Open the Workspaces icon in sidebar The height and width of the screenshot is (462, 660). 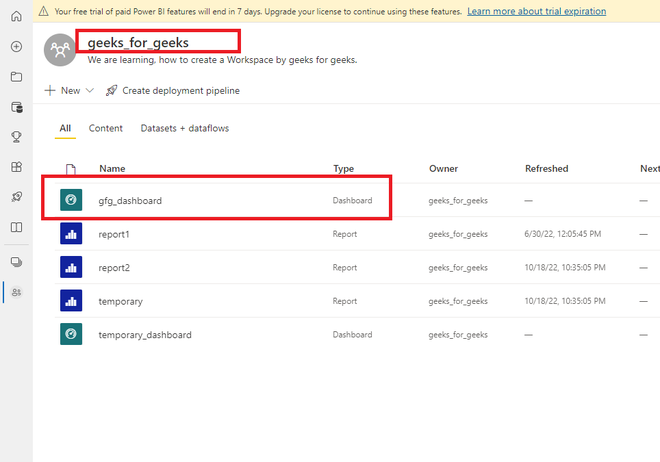tap(16, 262)
